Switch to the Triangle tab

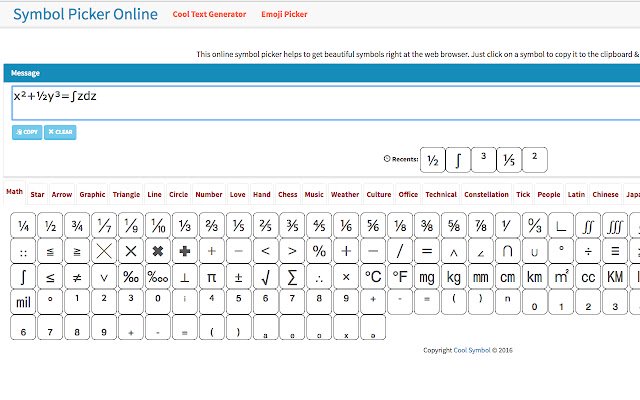click(126, 194)
